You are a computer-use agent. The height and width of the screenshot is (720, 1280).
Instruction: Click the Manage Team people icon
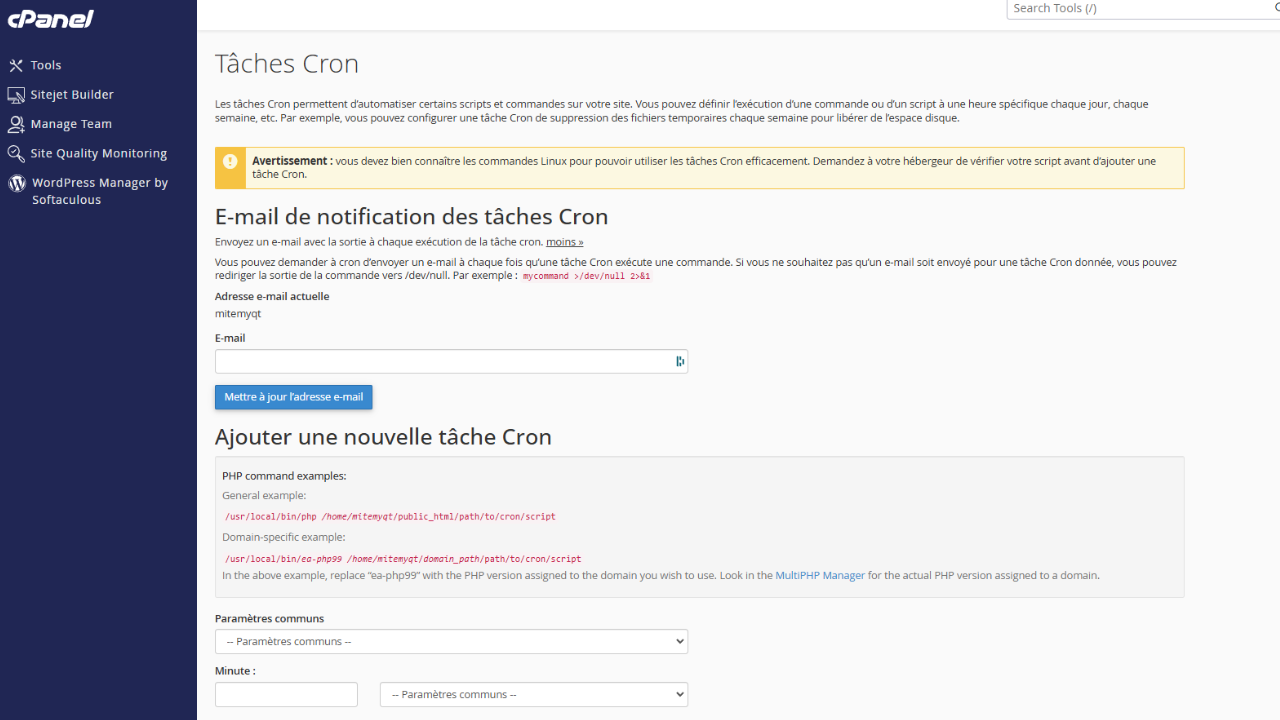16,124
